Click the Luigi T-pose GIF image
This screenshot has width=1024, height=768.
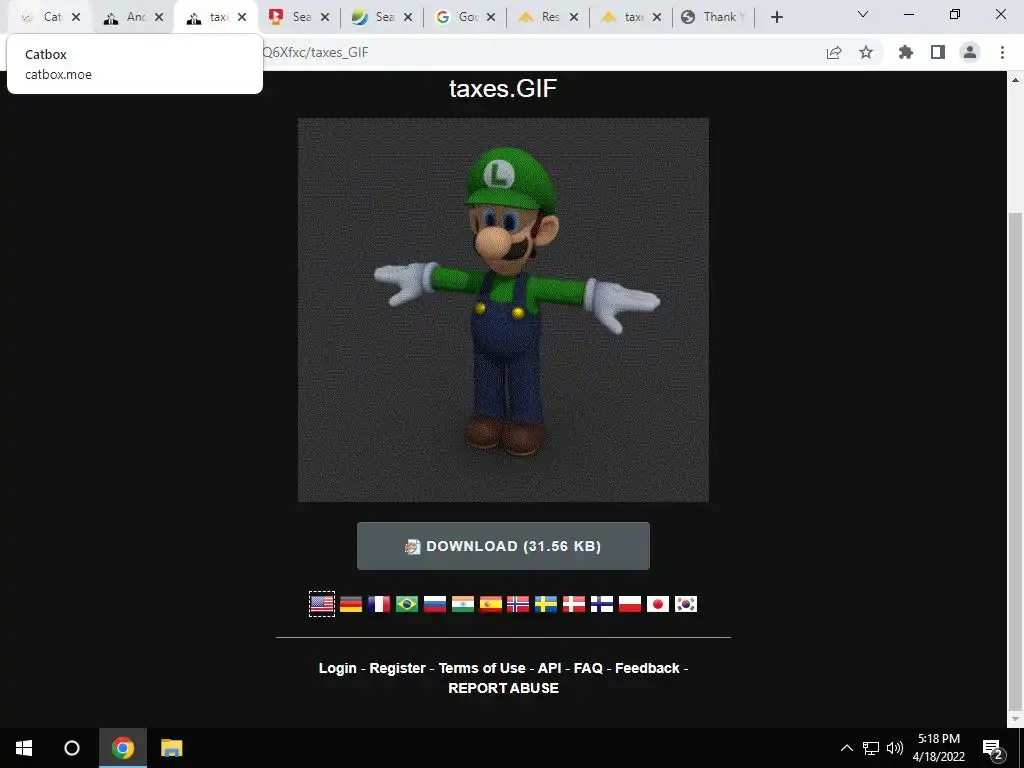504,310
